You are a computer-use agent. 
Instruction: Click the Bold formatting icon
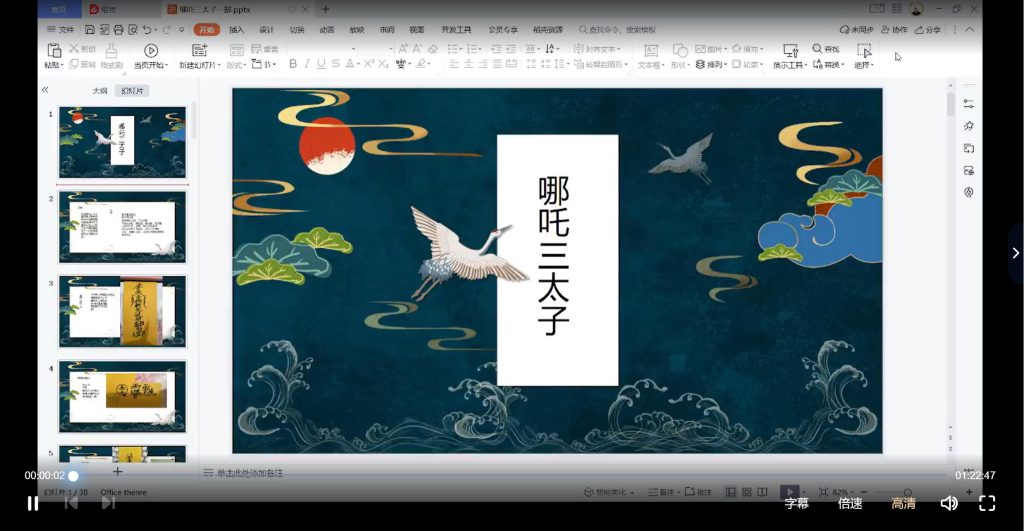coord(293,64)
